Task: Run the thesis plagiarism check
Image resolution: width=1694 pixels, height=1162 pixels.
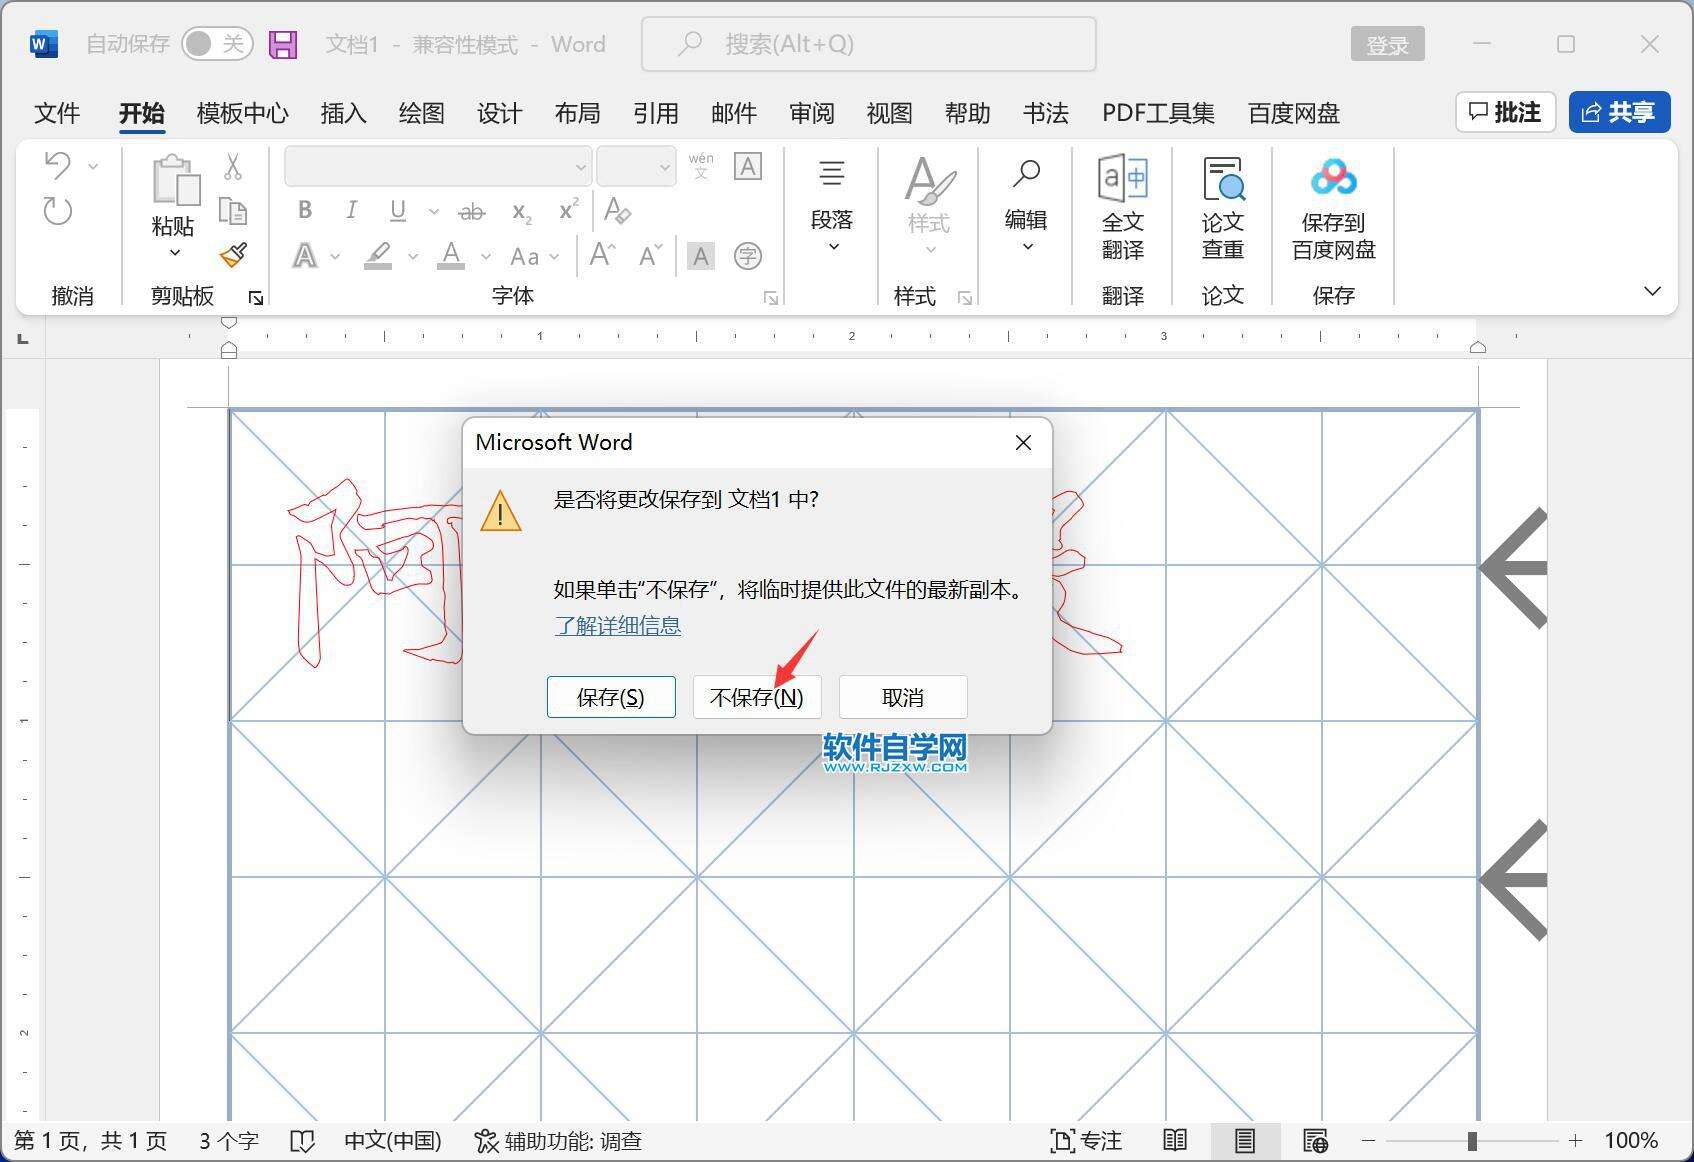Action: [1223, 208]
